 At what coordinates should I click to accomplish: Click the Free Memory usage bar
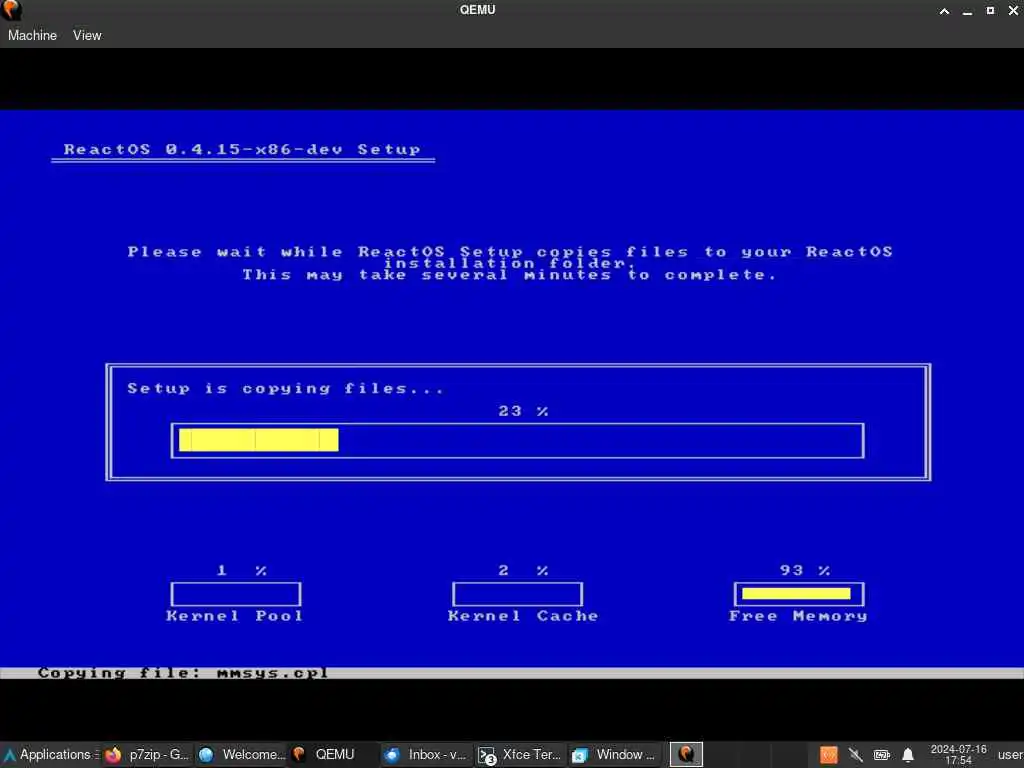(x=799, y=594)
